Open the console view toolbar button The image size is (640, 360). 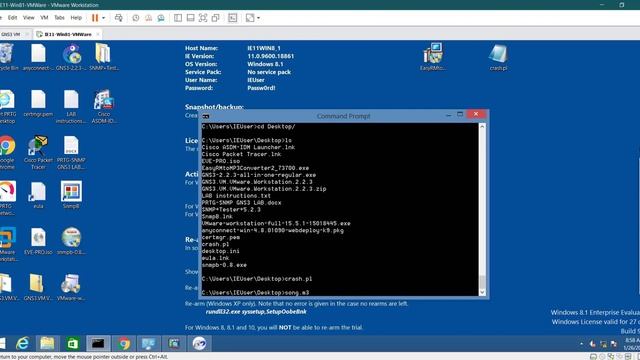[x=233, y=18]
